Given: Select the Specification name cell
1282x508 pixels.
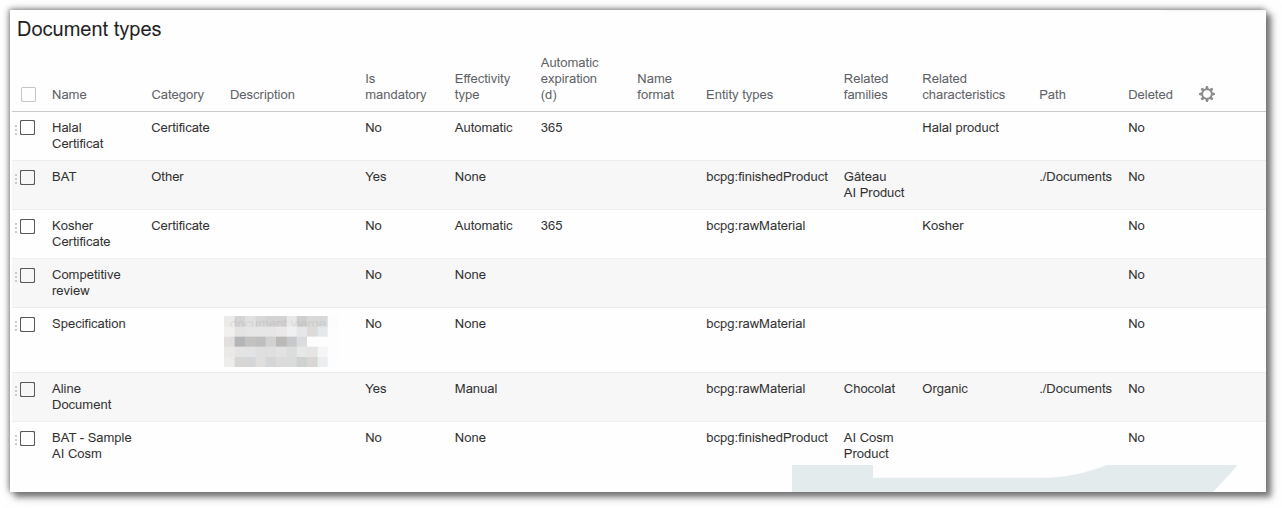Looking at the screenshot, I should [89, 324].
